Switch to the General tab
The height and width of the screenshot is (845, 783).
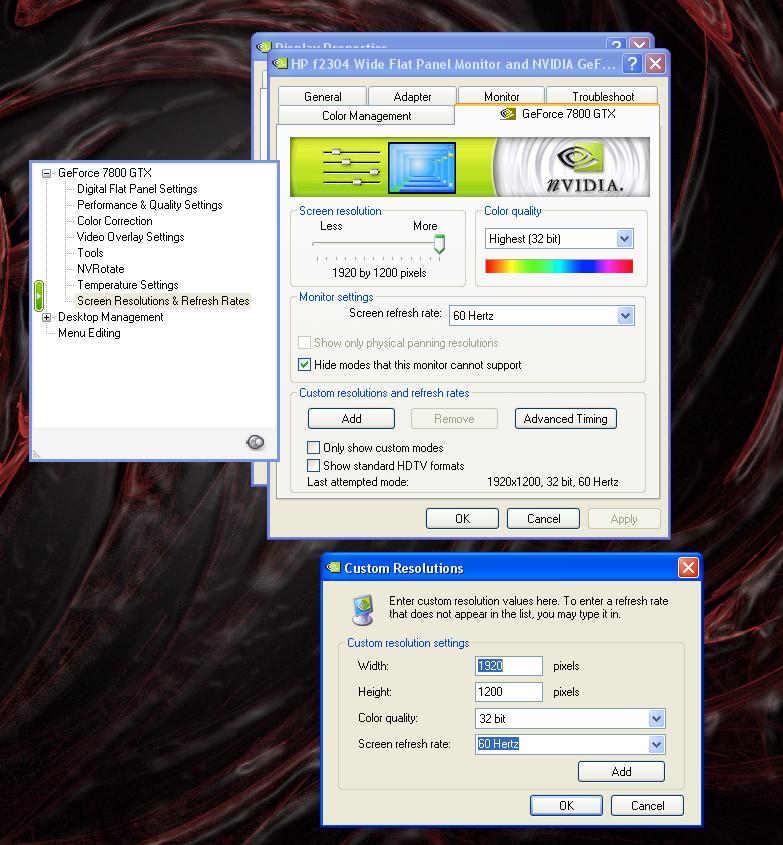pyautogui.click(x=322, y=96)
